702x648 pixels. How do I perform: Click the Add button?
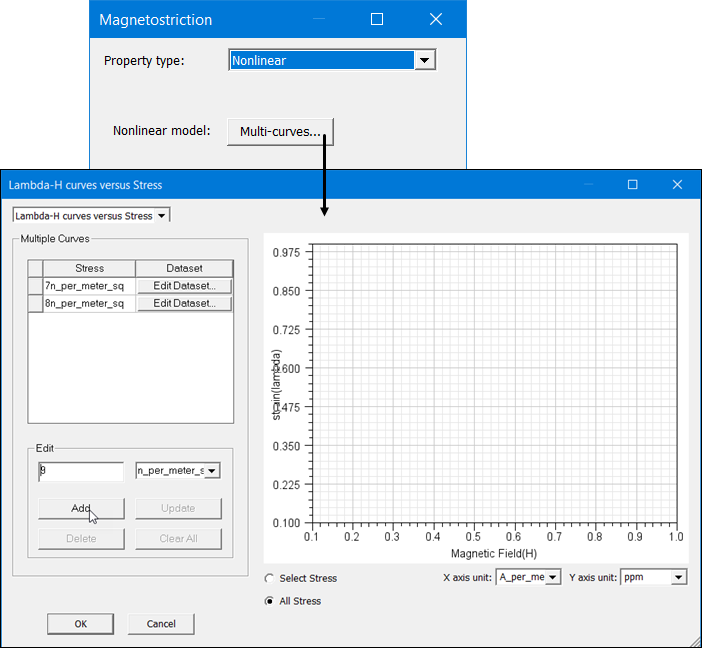coord(81,508)
